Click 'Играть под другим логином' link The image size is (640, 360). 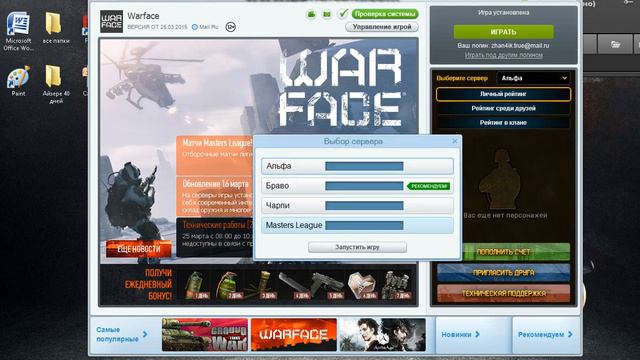tap(504, 55)
